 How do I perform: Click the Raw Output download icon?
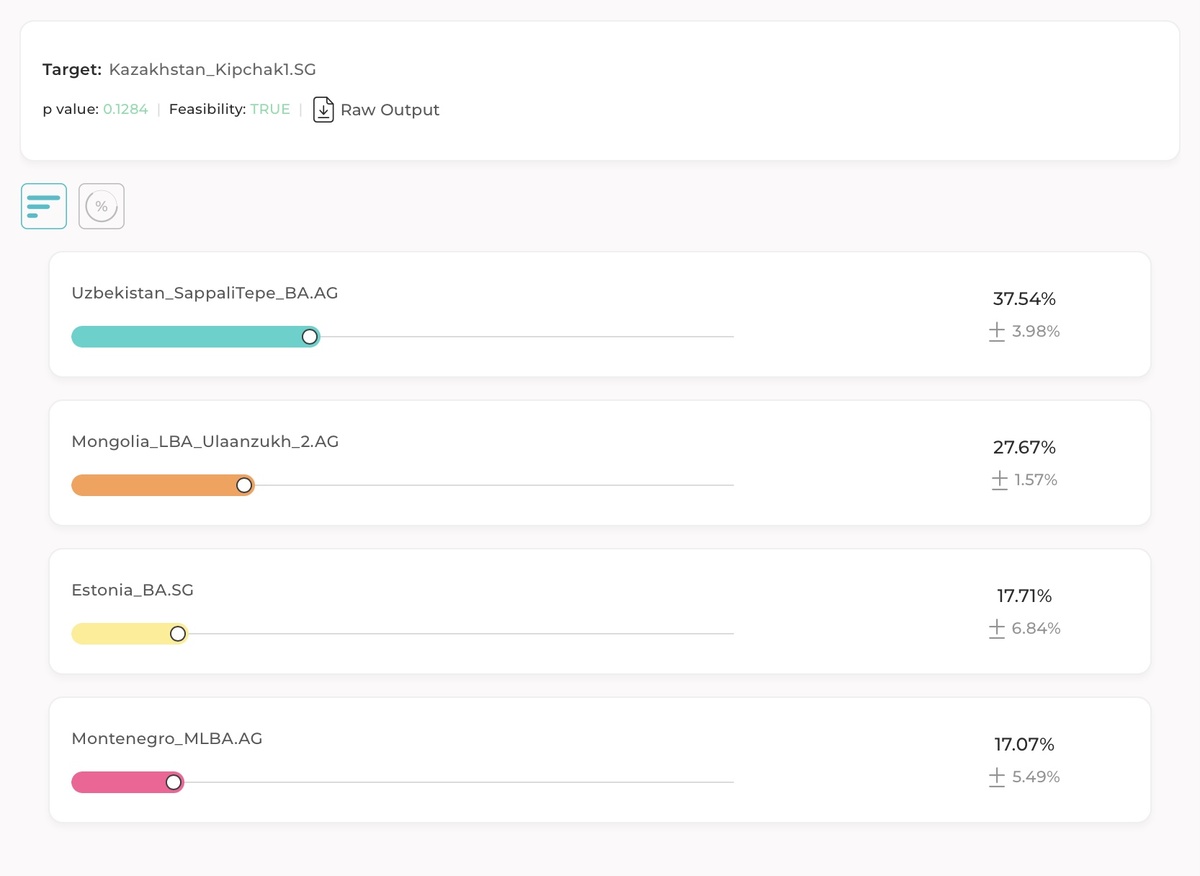click(x=323, y=109)
